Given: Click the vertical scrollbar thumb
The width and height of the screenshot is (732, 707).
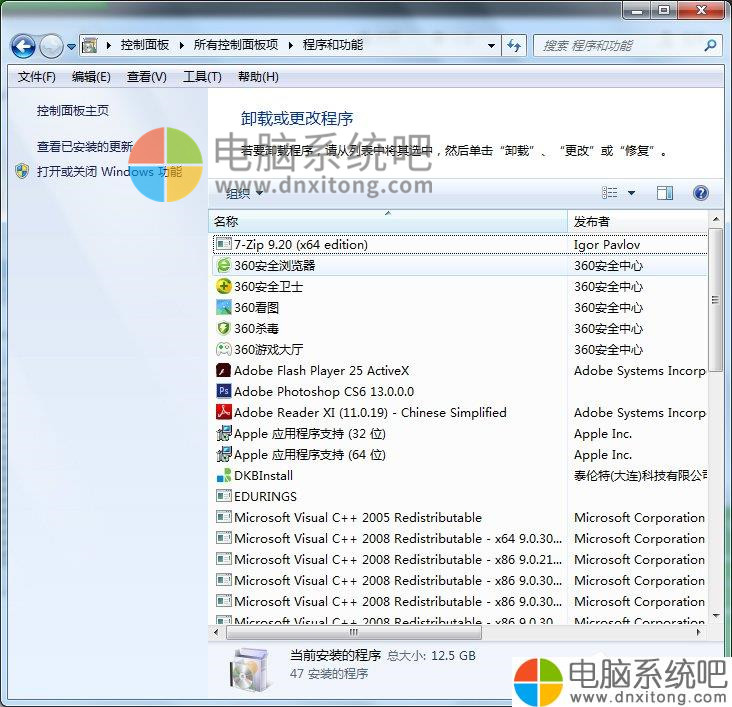Looking at the screenshot, I should coord(715,299).
